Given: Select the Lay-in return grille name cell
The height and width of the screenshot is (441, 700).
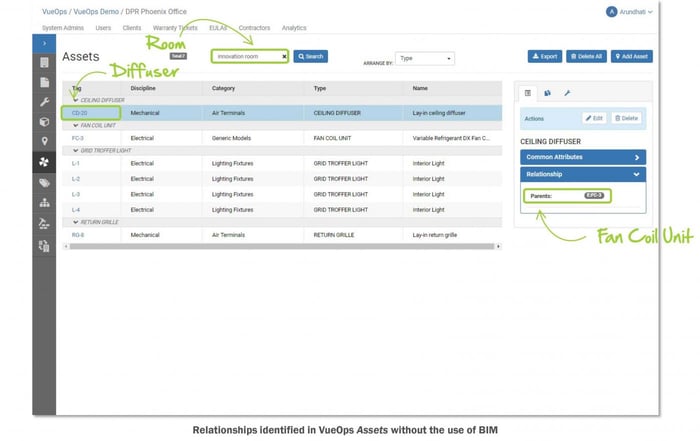Looking at the screenshot, I should (x=435, y=235).
